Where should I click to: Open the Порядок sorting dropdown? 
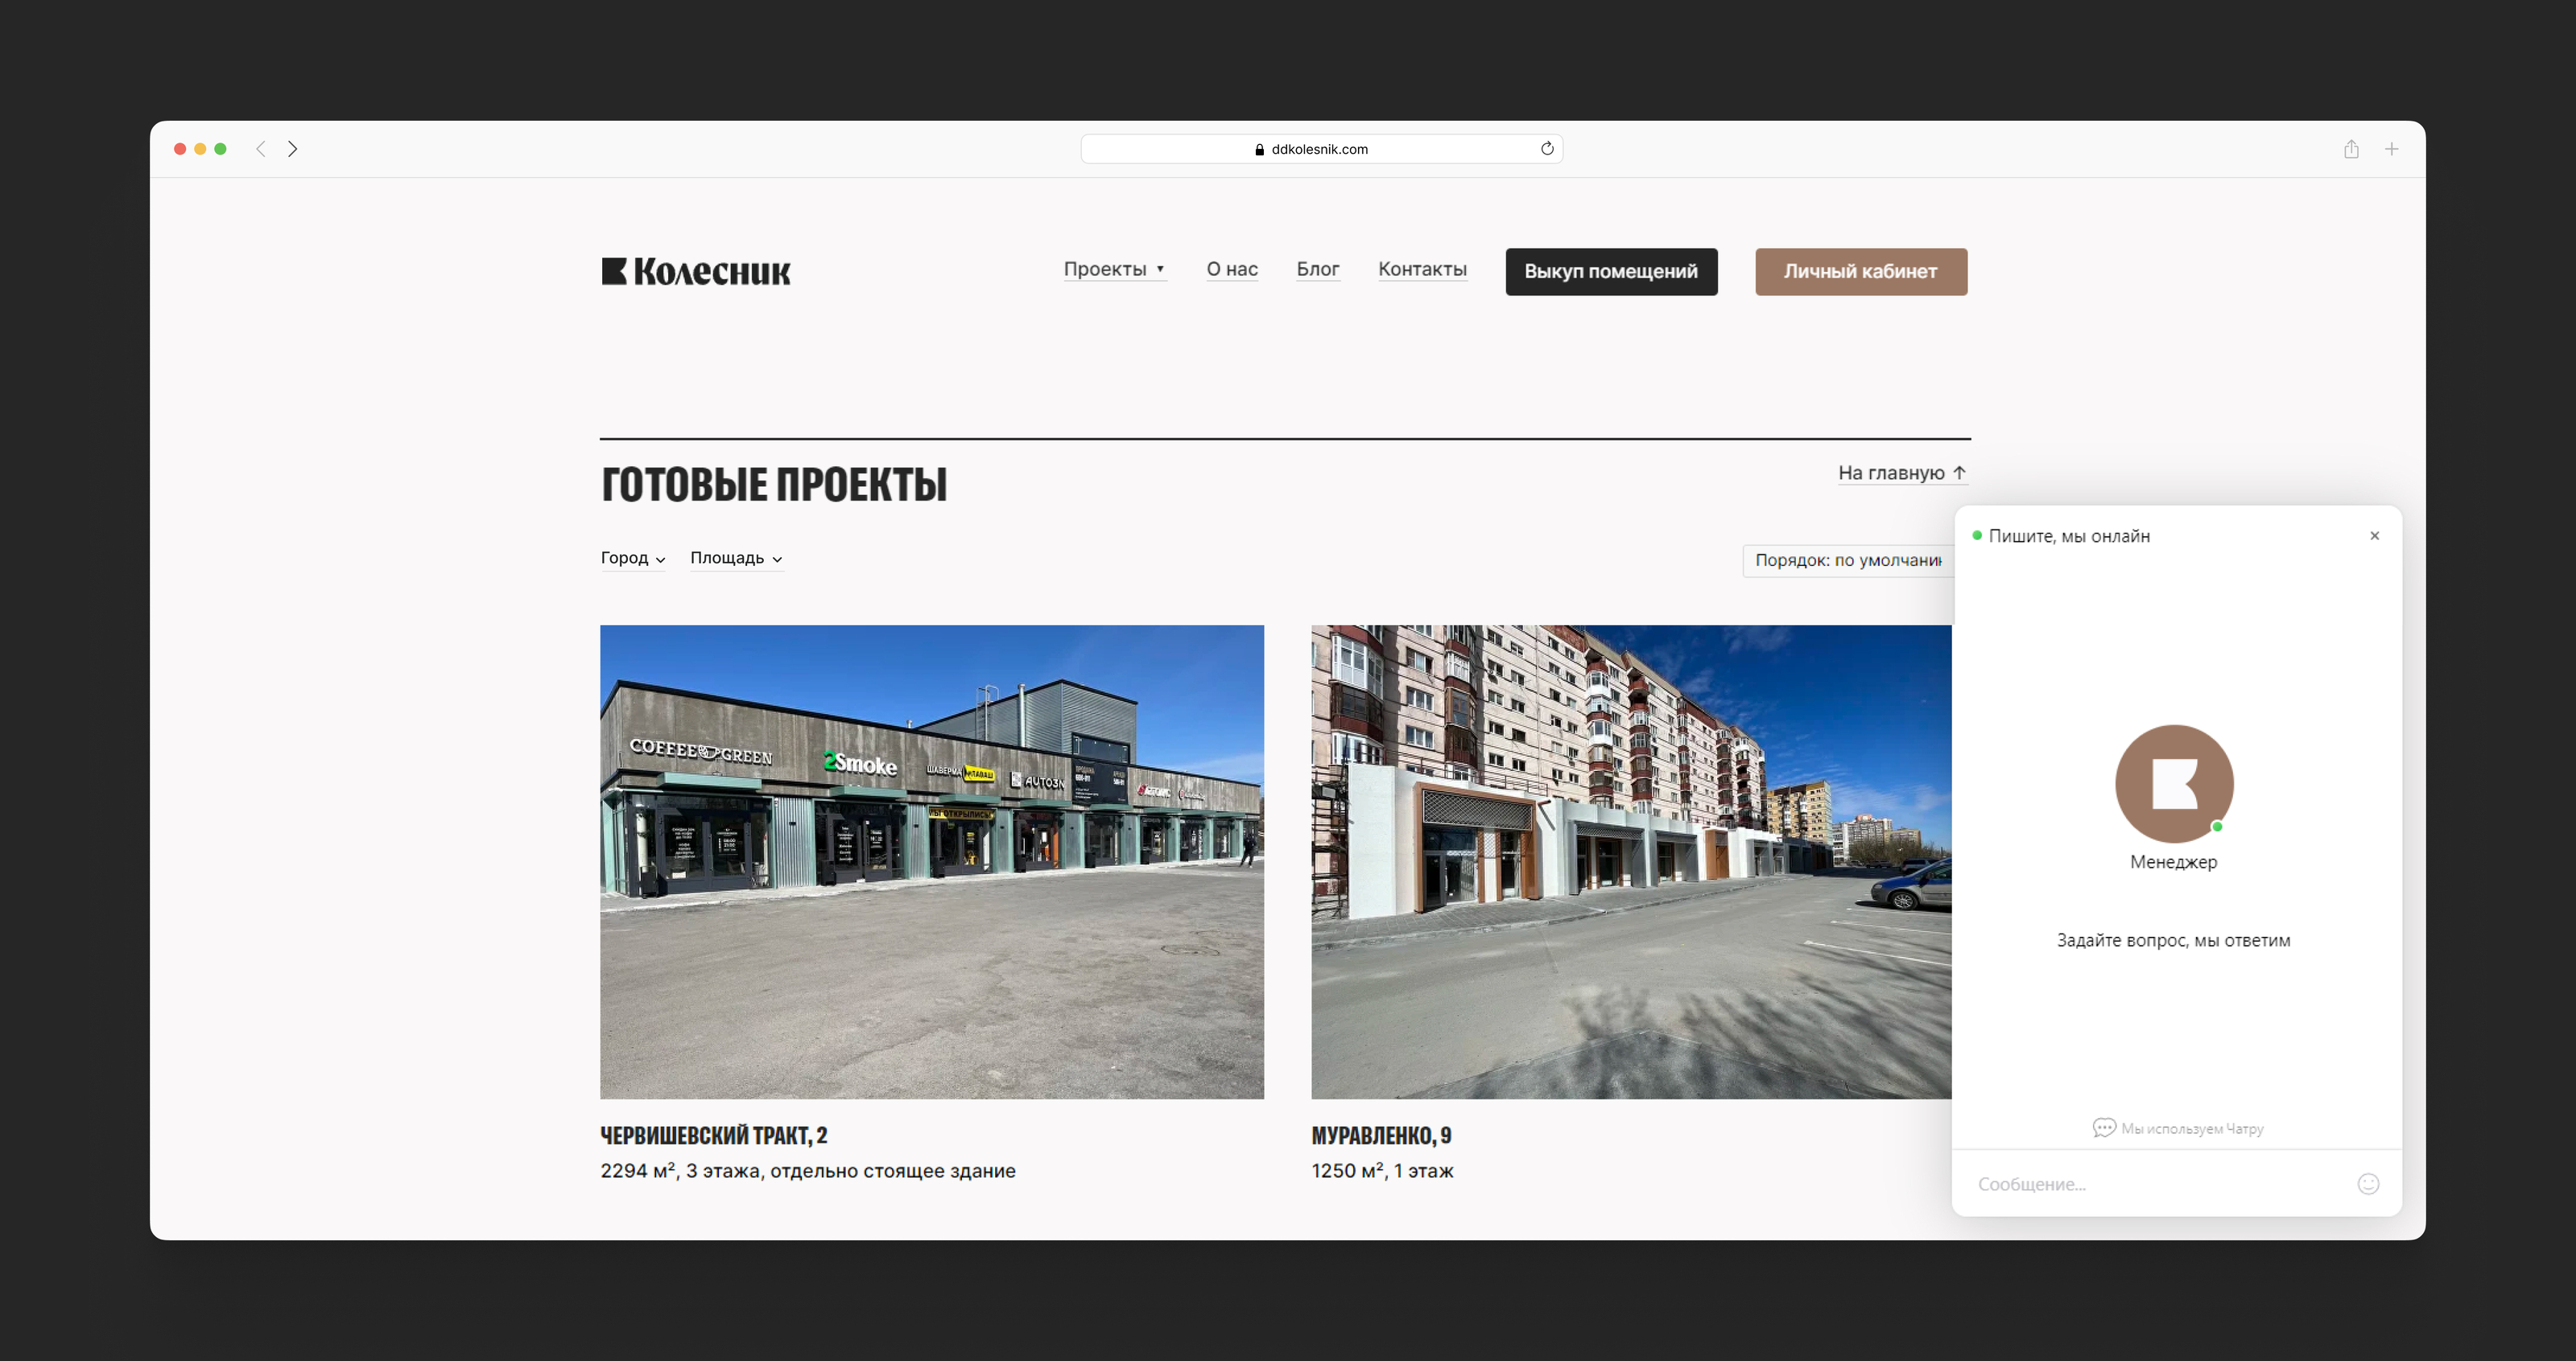[x=1847, y=560]
